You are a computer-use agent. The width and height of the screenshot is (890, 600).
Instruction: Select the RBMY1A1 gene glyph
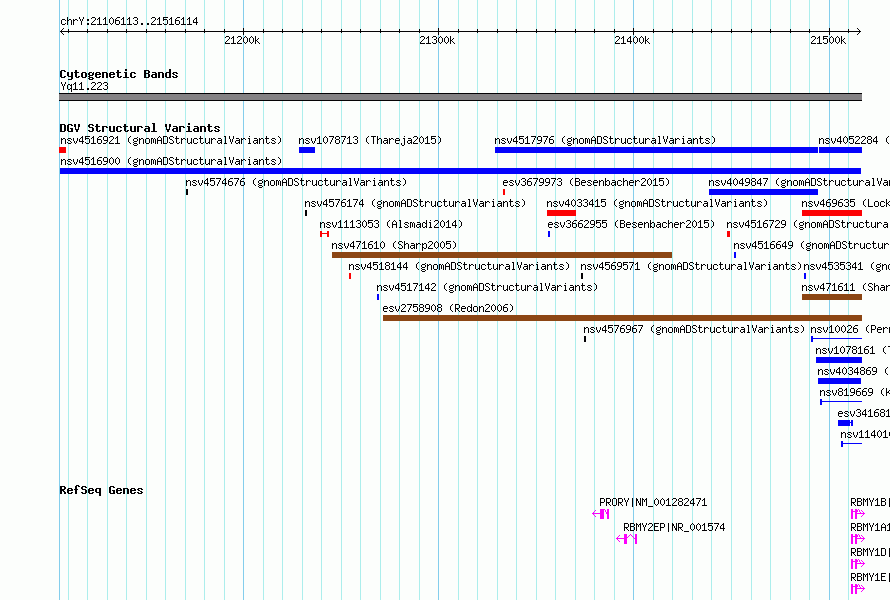tap(858, 539)
